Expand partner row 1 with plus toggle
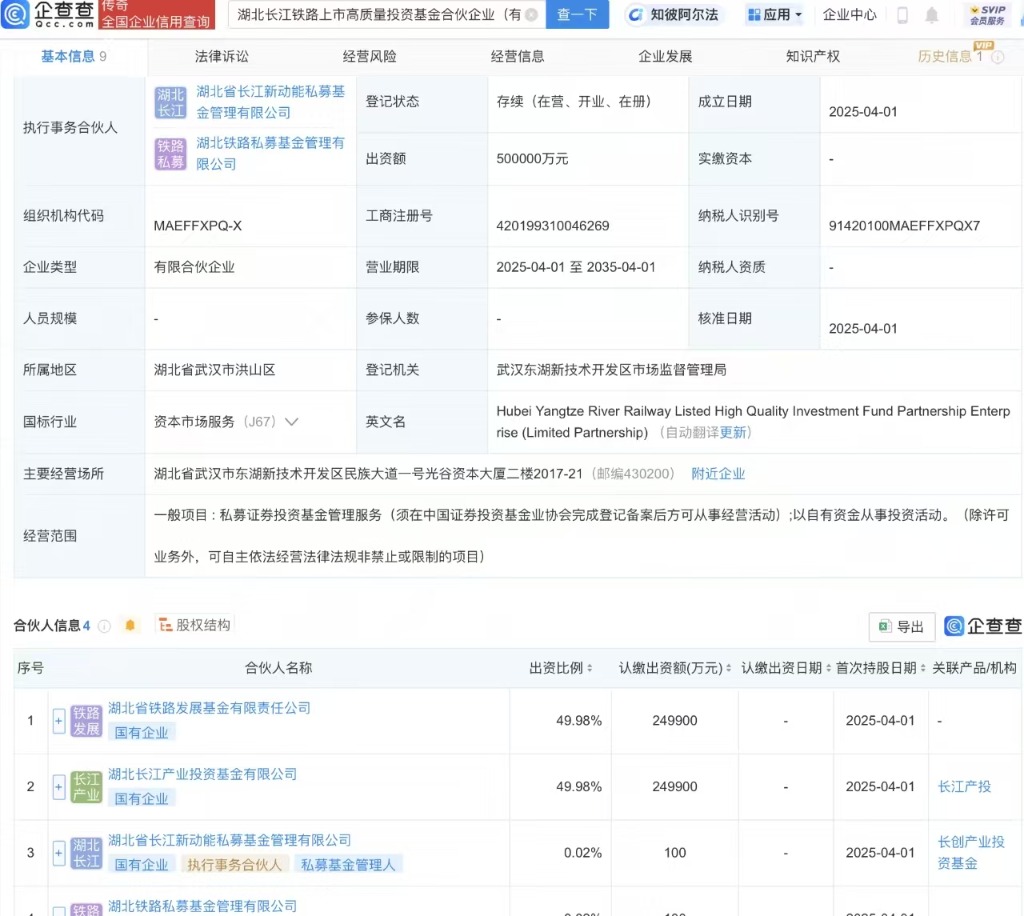The image size is (1024, 916). click(x=59, y=720)
